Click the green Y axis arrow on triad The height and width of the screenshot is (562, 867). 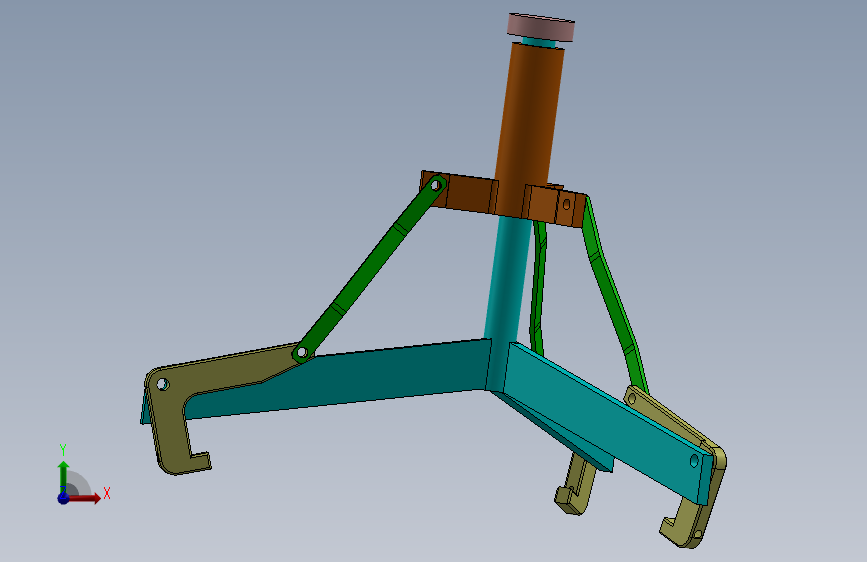click(x=64, y=476)
